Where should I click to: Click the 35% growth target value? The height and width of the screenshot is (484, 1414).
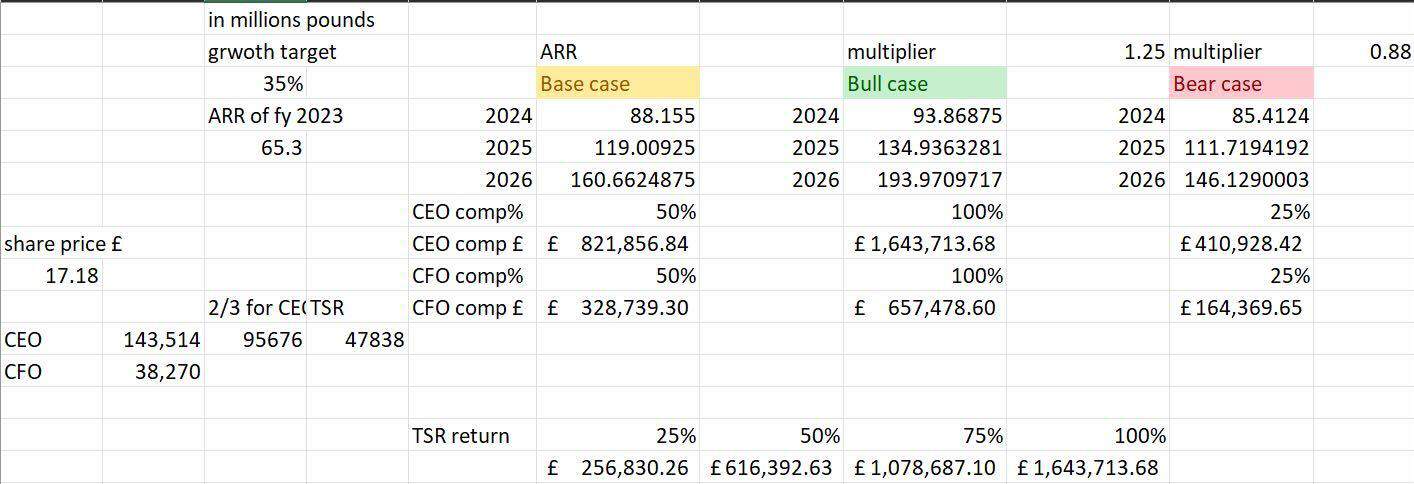point(283,84)
